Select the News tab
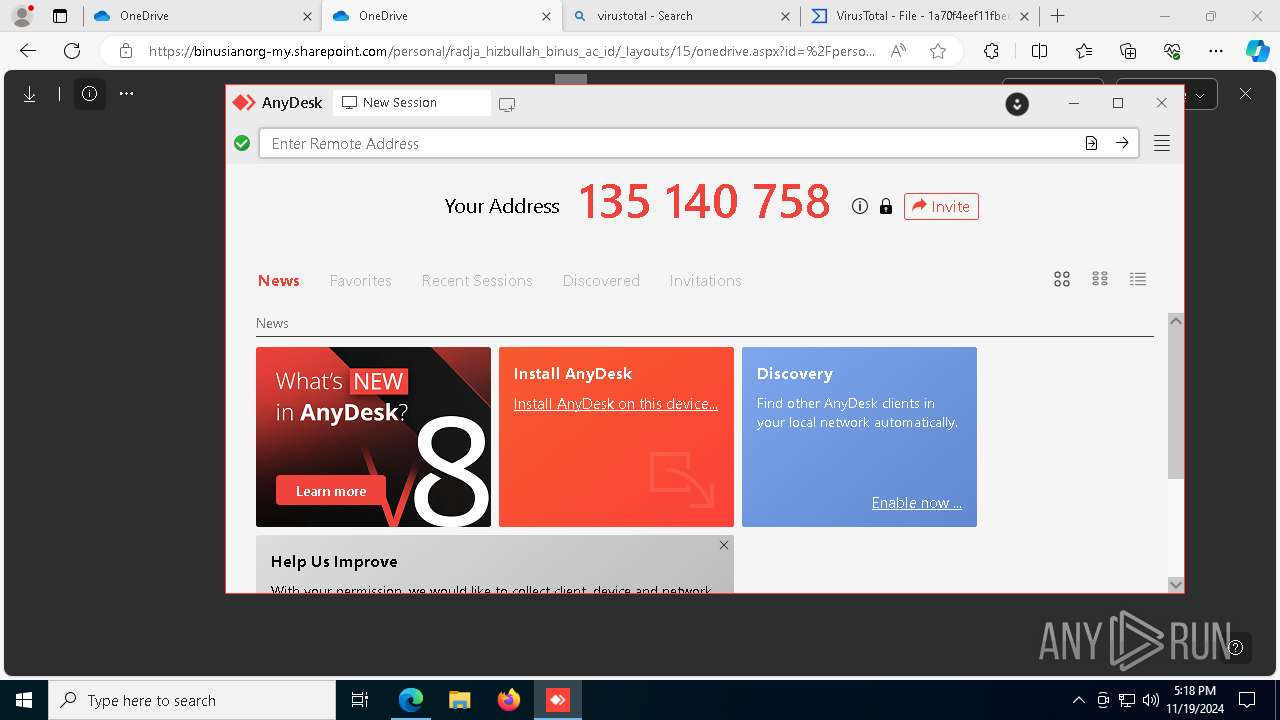 pyautogui.click(x=279, y=281)
